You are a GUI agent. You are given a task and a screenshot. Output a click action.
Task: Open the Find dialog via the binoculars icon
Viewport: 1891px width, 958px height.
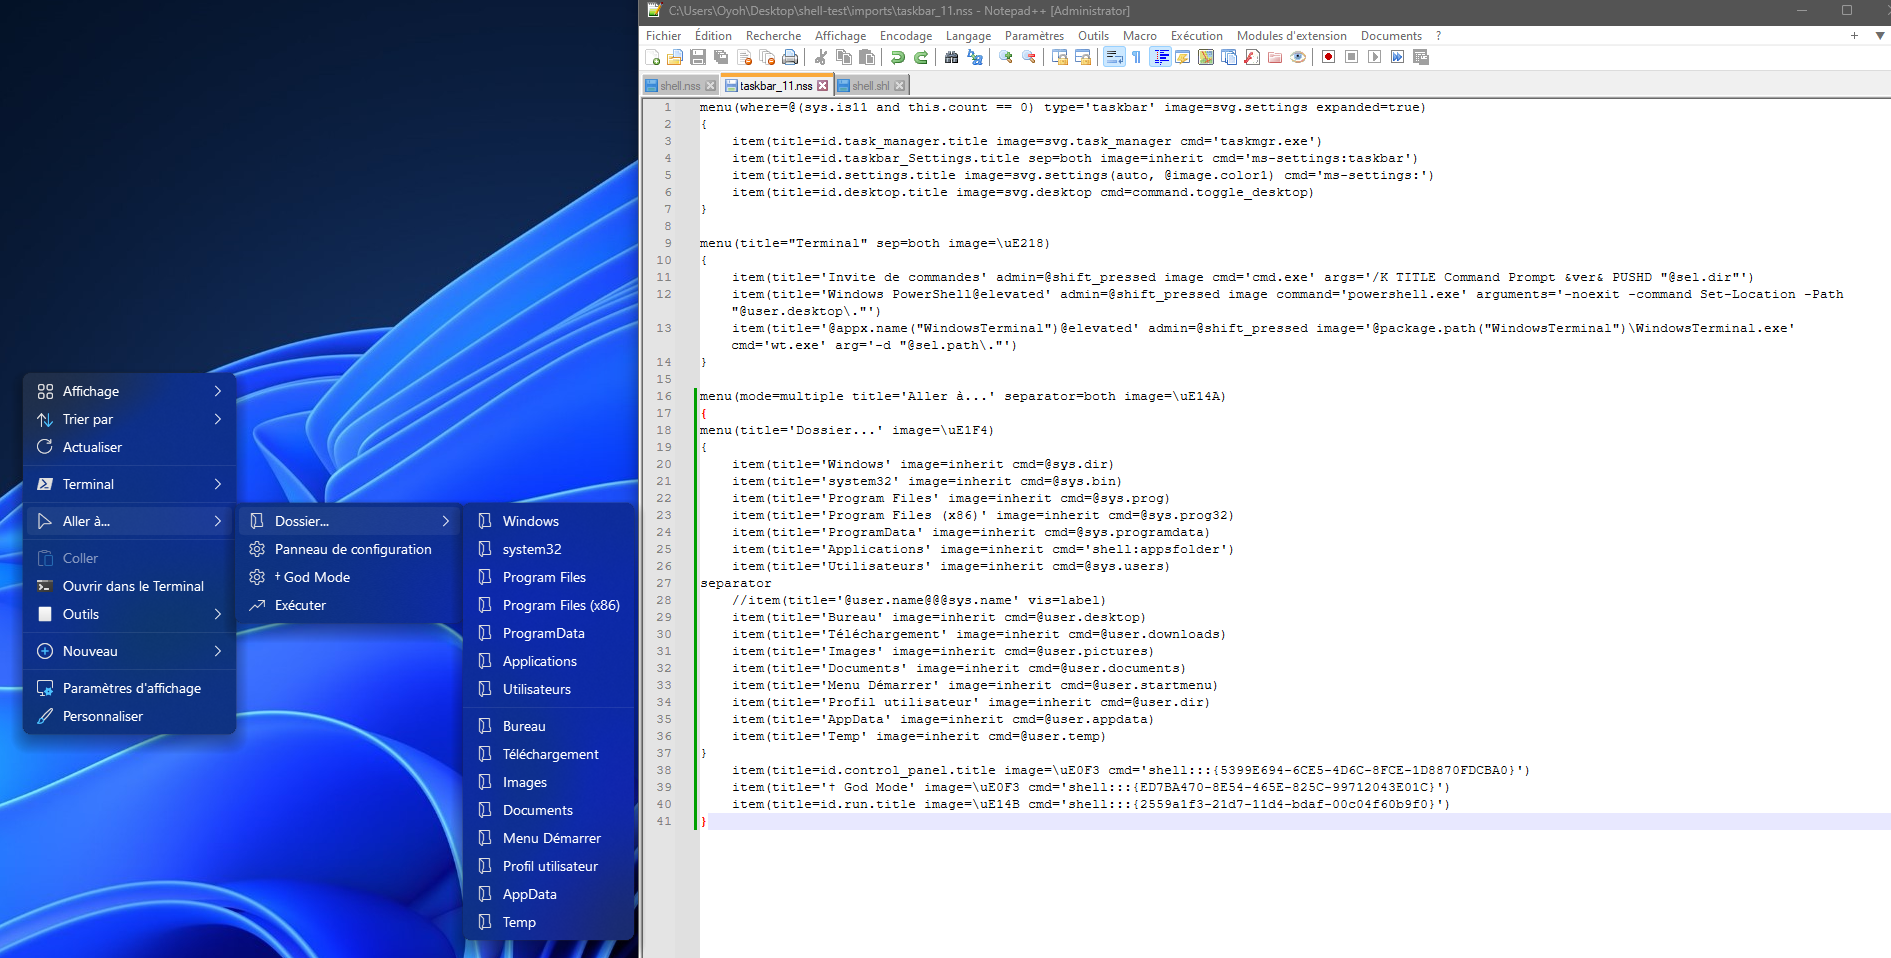click(952, 57)
